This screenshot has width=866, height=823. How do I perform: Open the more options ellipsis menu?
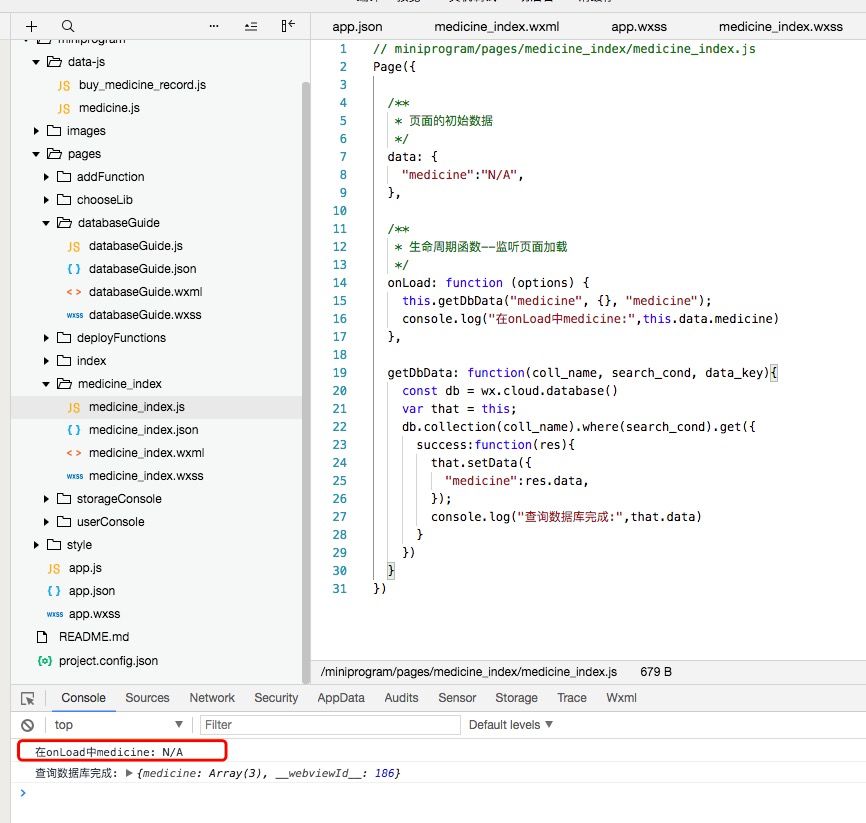214,26
